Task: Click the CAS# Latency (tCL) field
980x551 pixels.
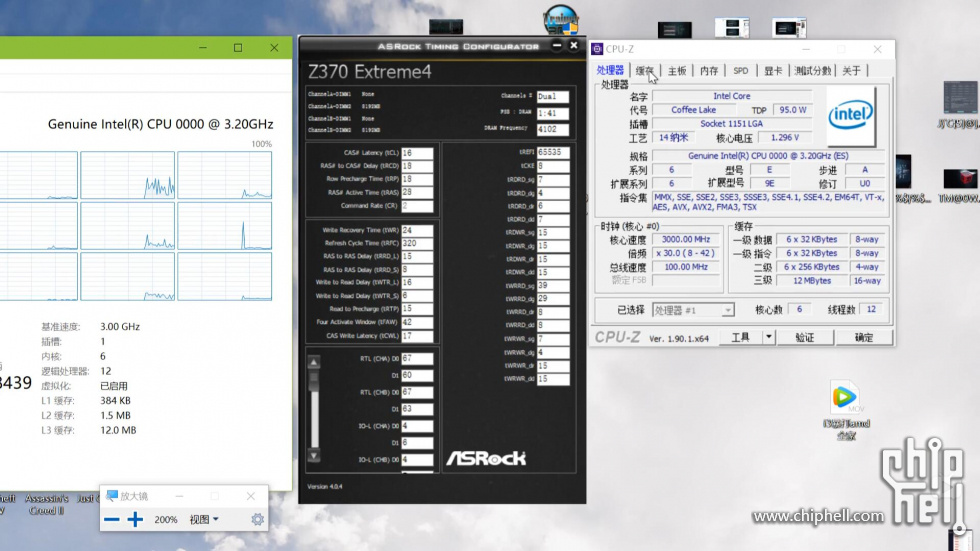Action: 418,153
